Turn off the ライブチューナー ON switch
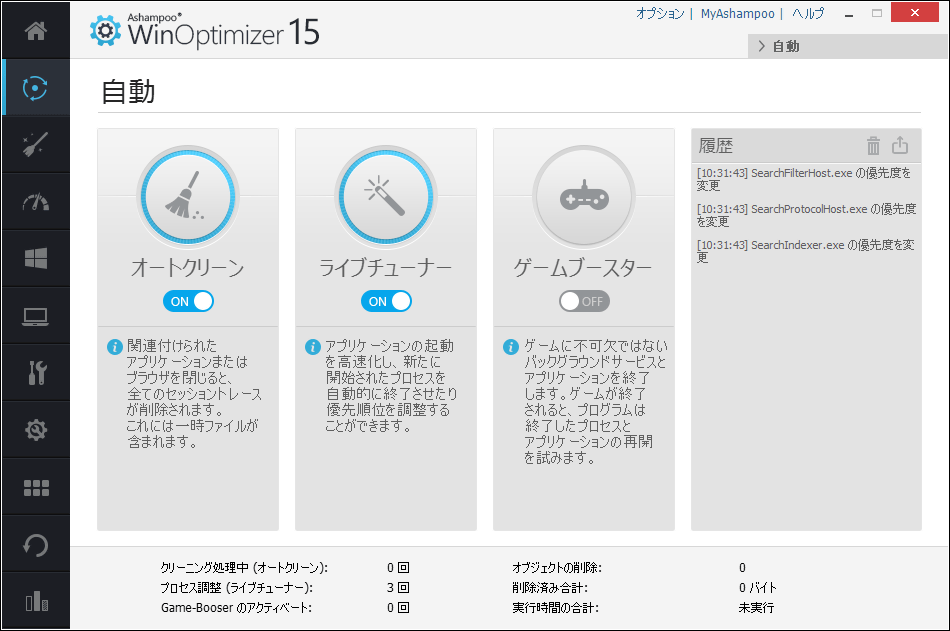The height and width of the screenshot is (631, 950). click(x=386, y=301)
